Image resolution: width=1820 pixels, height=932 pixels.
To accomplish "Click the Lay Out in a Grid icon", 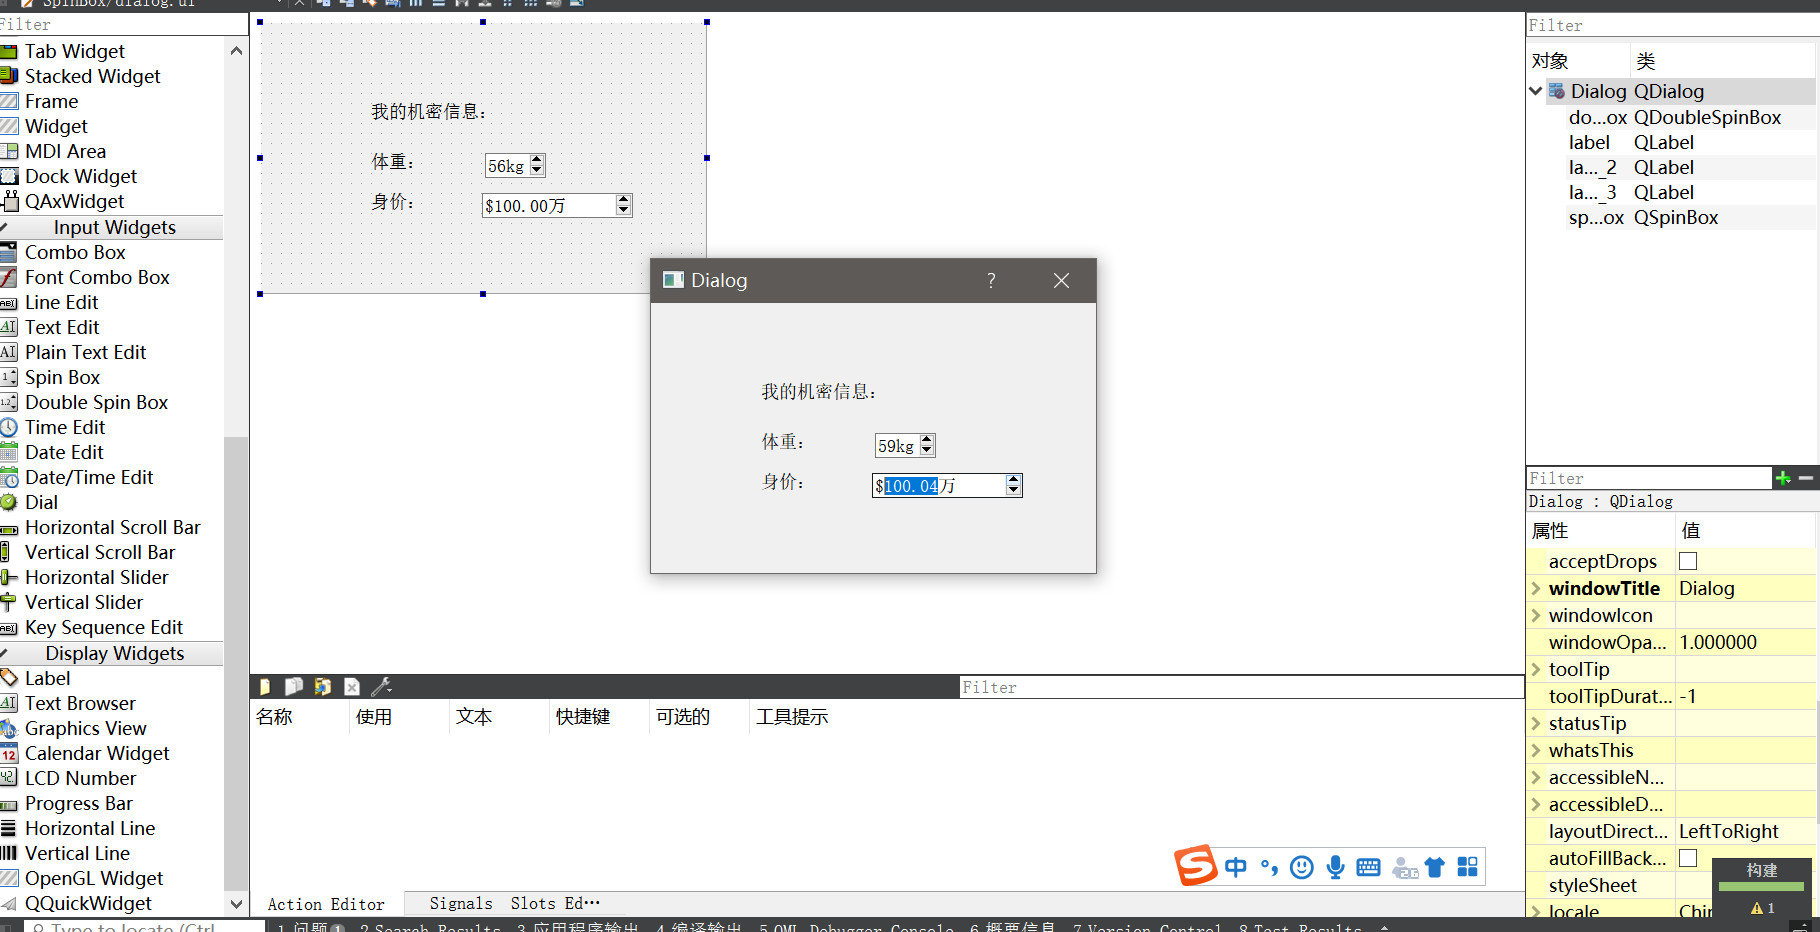I will 530,4.
